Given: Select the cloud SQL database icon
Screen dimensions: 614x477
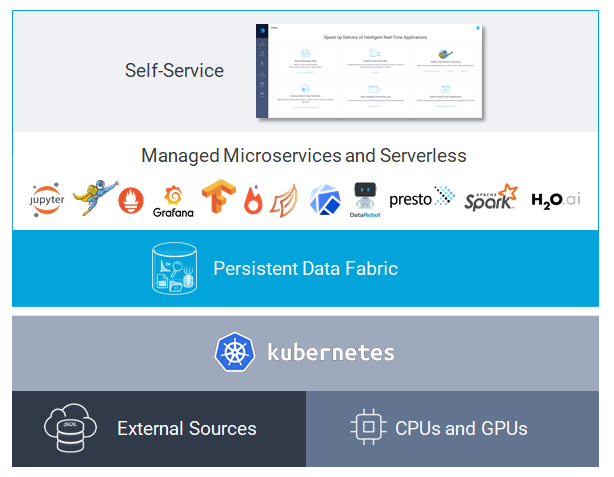Looking at the screenshot, I should (70, 428).
